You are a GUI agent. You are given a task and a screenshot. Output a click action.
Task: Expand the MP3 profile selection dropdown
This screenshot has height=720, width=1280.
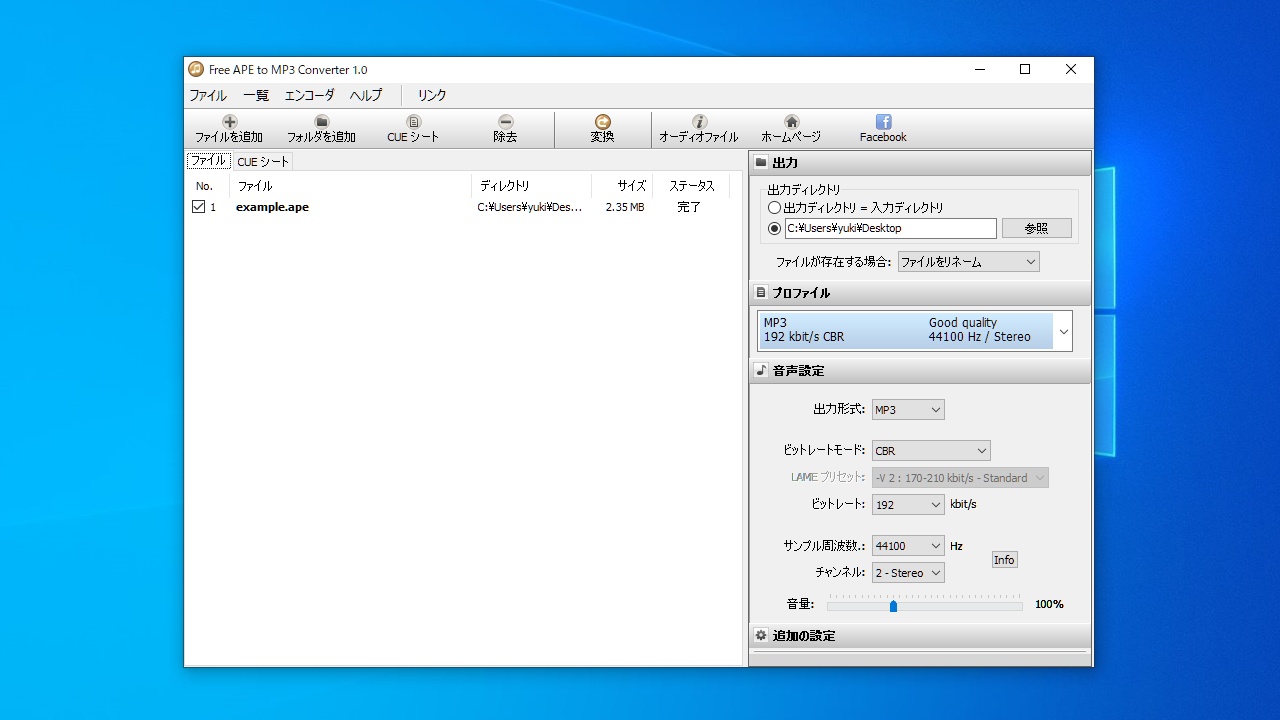pyautogui.click(x=1064, y=331)
